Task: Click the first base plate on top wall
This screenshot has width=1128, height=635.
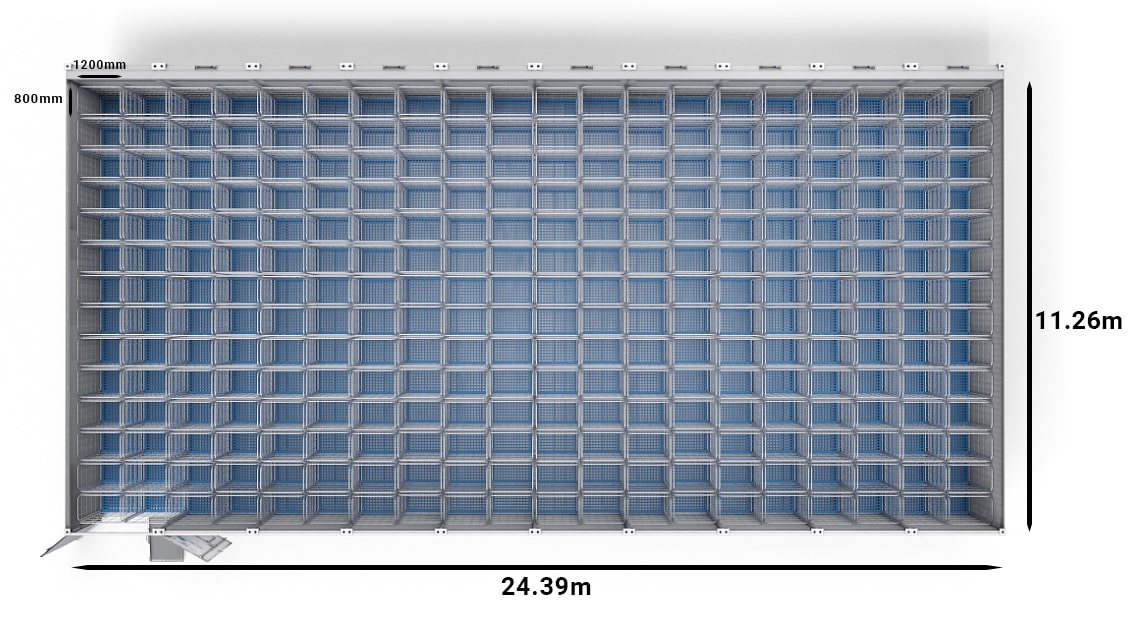Action: 157,67
